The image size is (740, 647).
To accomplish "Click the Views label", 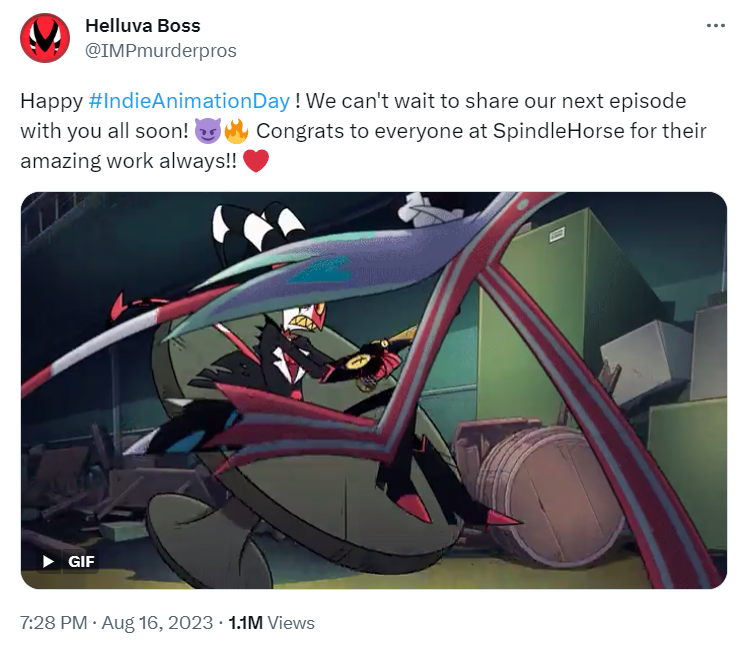I will 291,623.
